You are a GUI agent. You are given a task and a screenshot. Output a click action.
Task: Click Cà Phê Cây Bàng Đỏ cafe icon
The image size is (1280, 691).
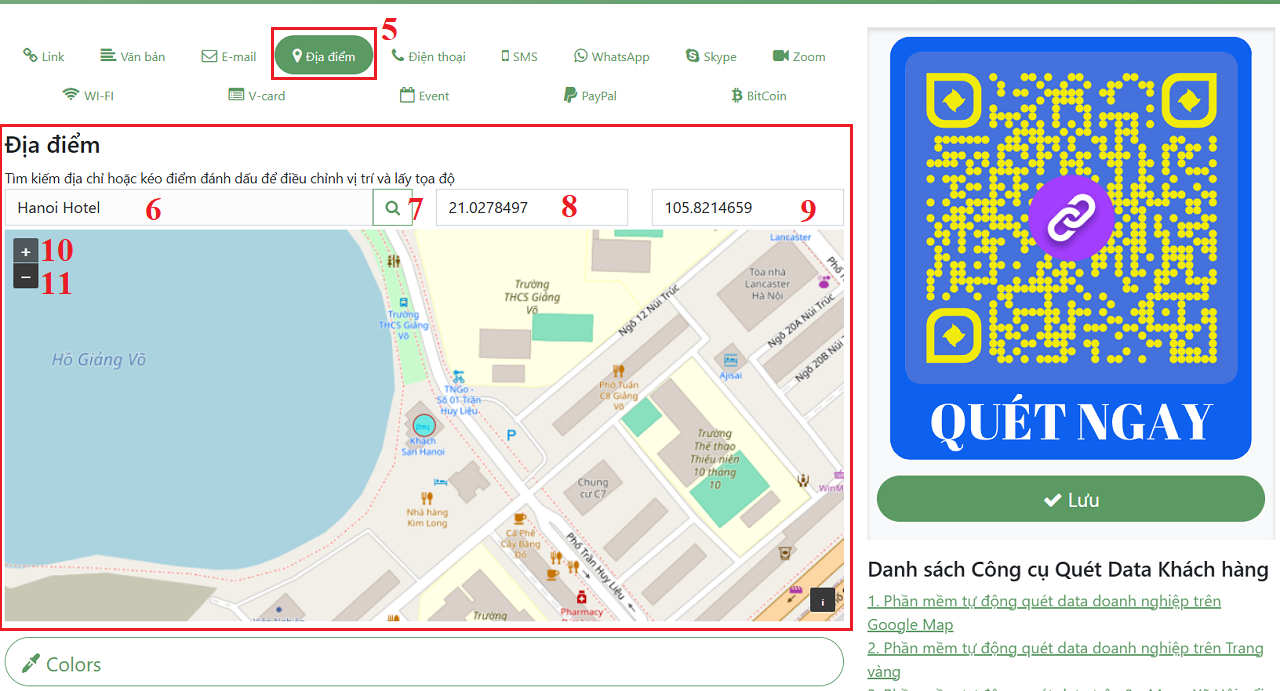(x=519, y=518)
